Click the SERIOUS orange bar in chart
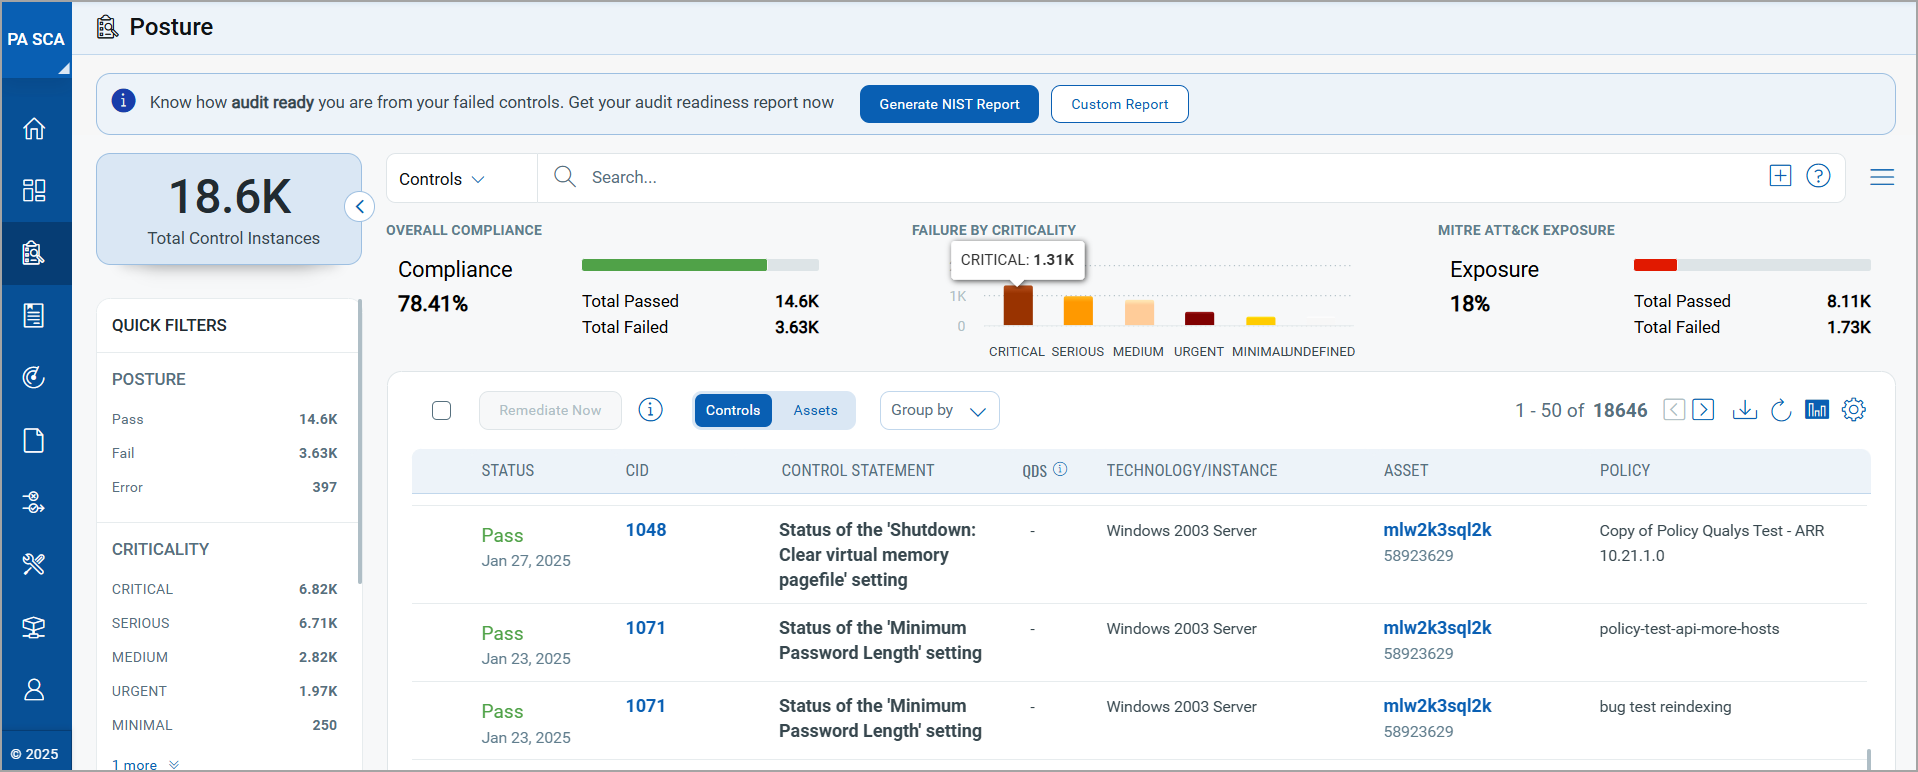Viewport: 1918px width, 772px height. pyautogui.click(x=1078, y=311)
